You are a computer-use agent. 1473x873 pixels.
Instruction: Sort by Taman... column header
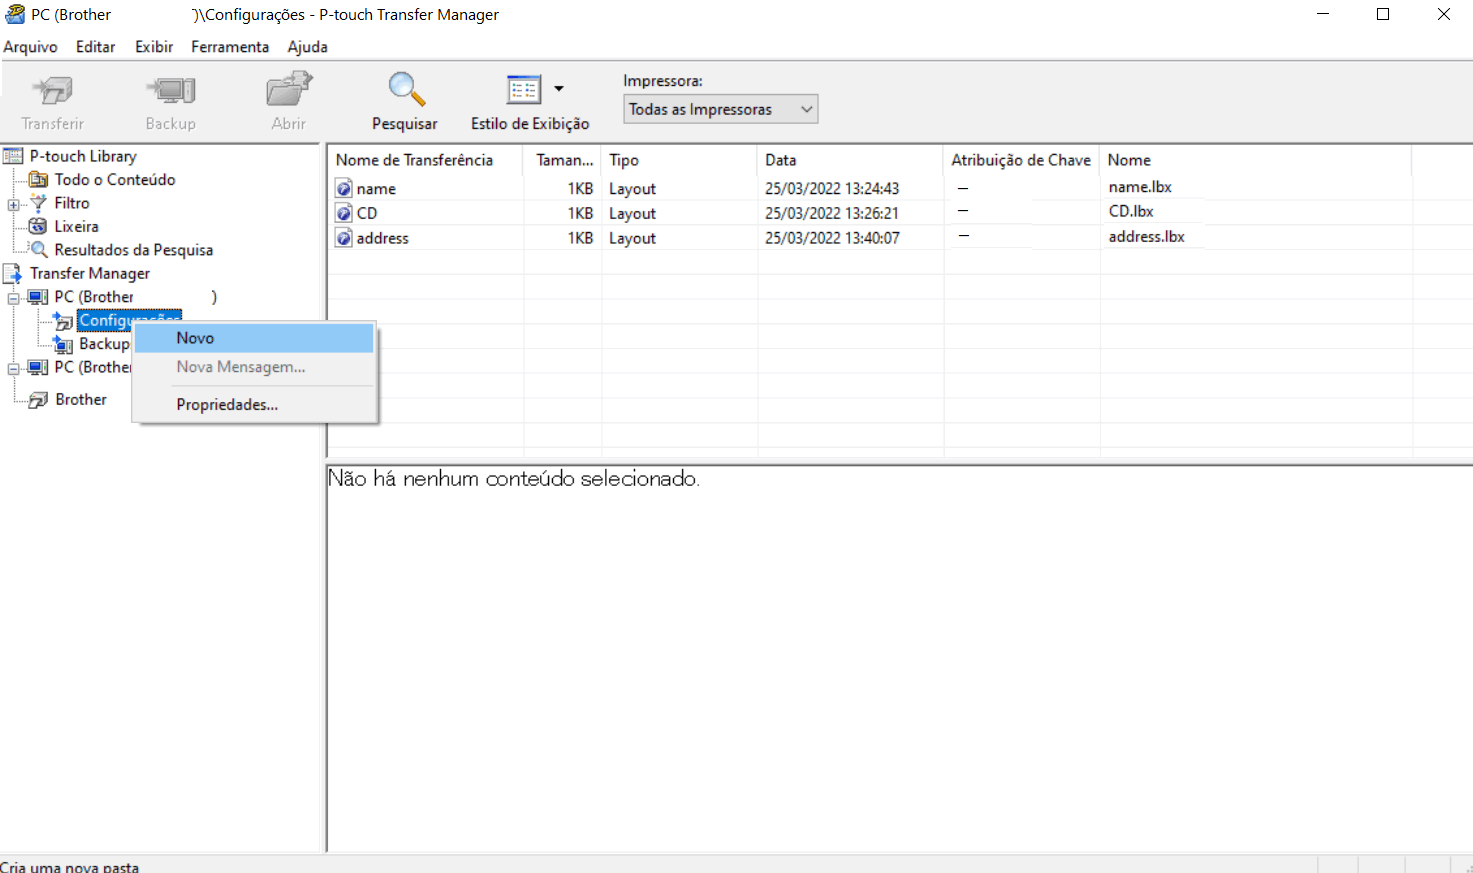click(x=562, y=160)
